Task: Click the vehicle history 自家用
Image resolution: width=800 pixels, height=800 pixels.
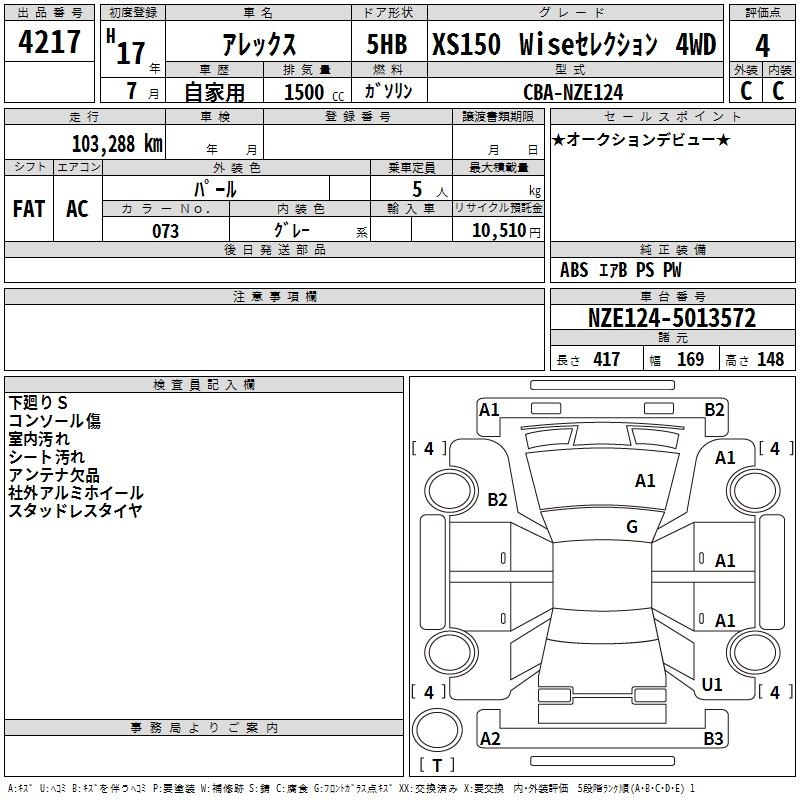Action: coord(214,92)
